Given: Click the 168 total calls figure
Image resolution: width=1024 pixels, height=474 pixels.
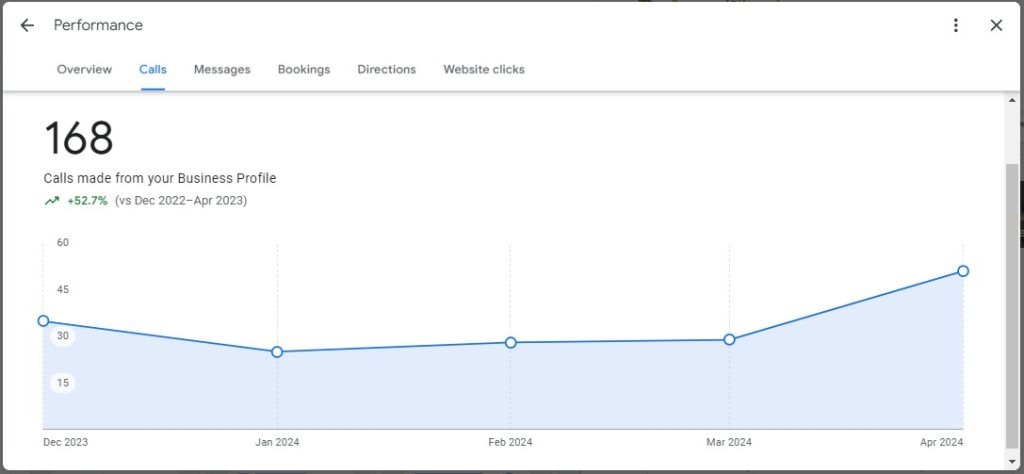Looking at the screenshot, I should pos(79,139).
